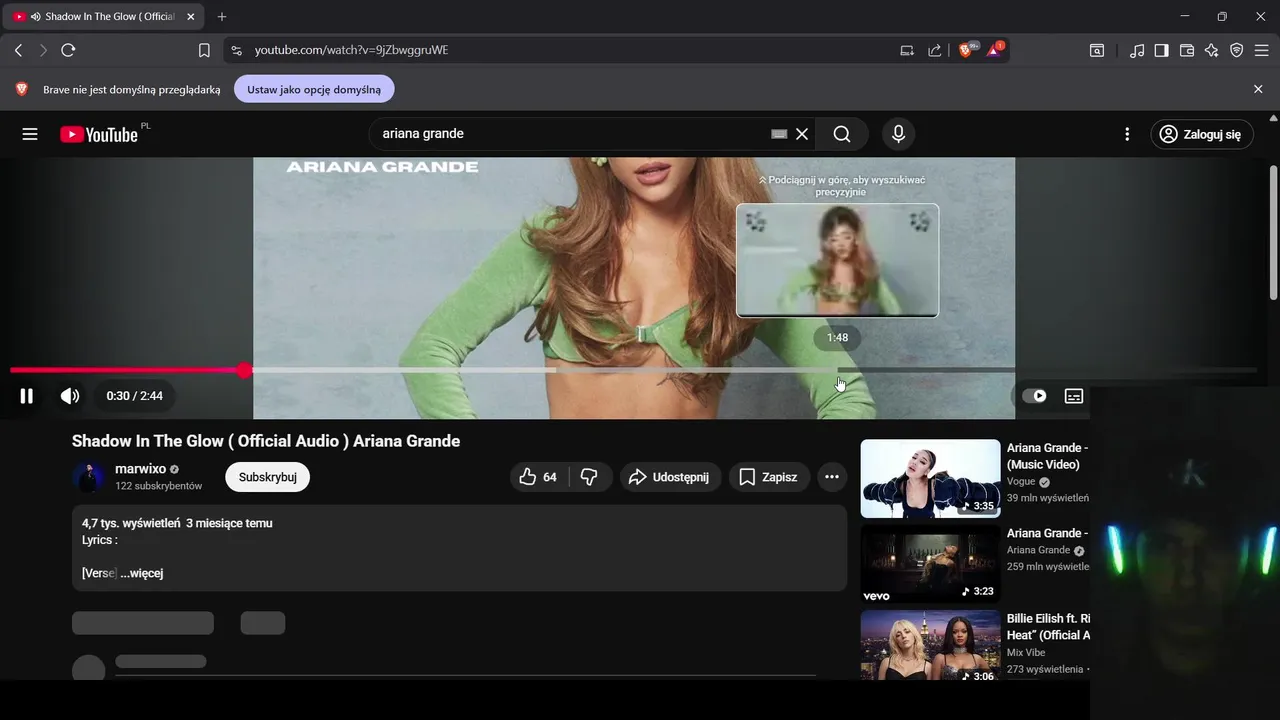Click the address bar URL youtube.com/watch
Screen dimensions: 1280x720
pos(351,50)
